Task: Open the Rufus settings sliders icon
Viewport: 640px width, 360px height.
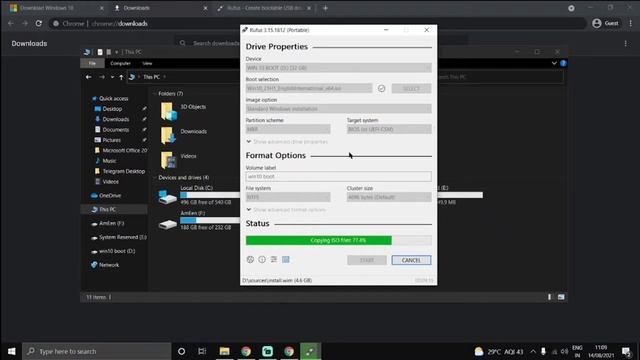Action: (274, 260)
